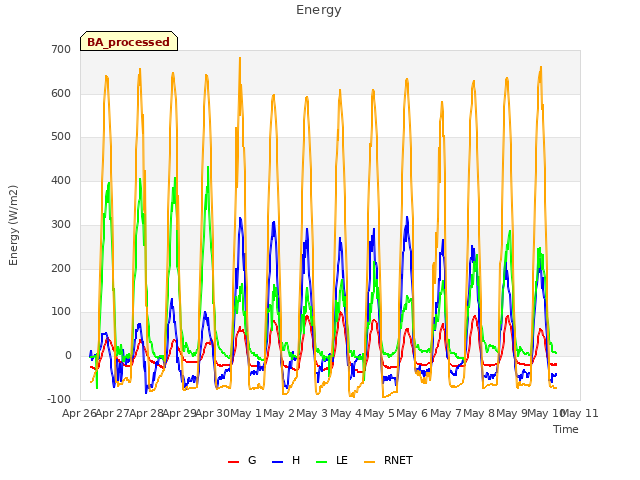Click the 700 y-axis tick label
The image size is (640, 480).
tap(61, 49)
